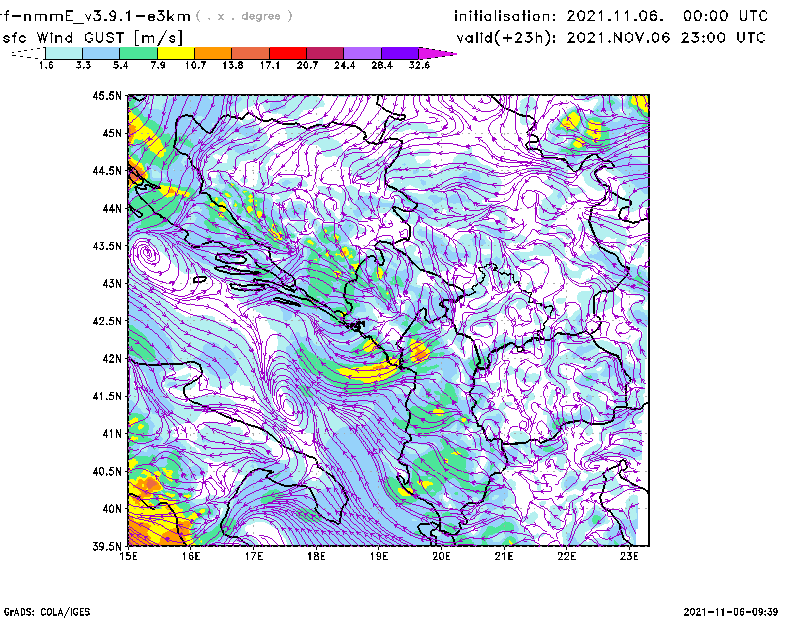Click the 15E longitude axis label
The image size is (800, 618).
click(128, 556)
